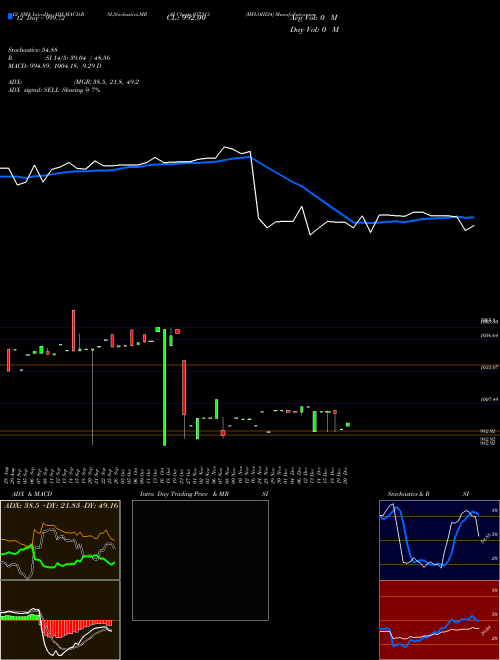The width and height of the screenshot is (500, 660).
Task: Click the last green candle at far right
Action: (348, 425)
